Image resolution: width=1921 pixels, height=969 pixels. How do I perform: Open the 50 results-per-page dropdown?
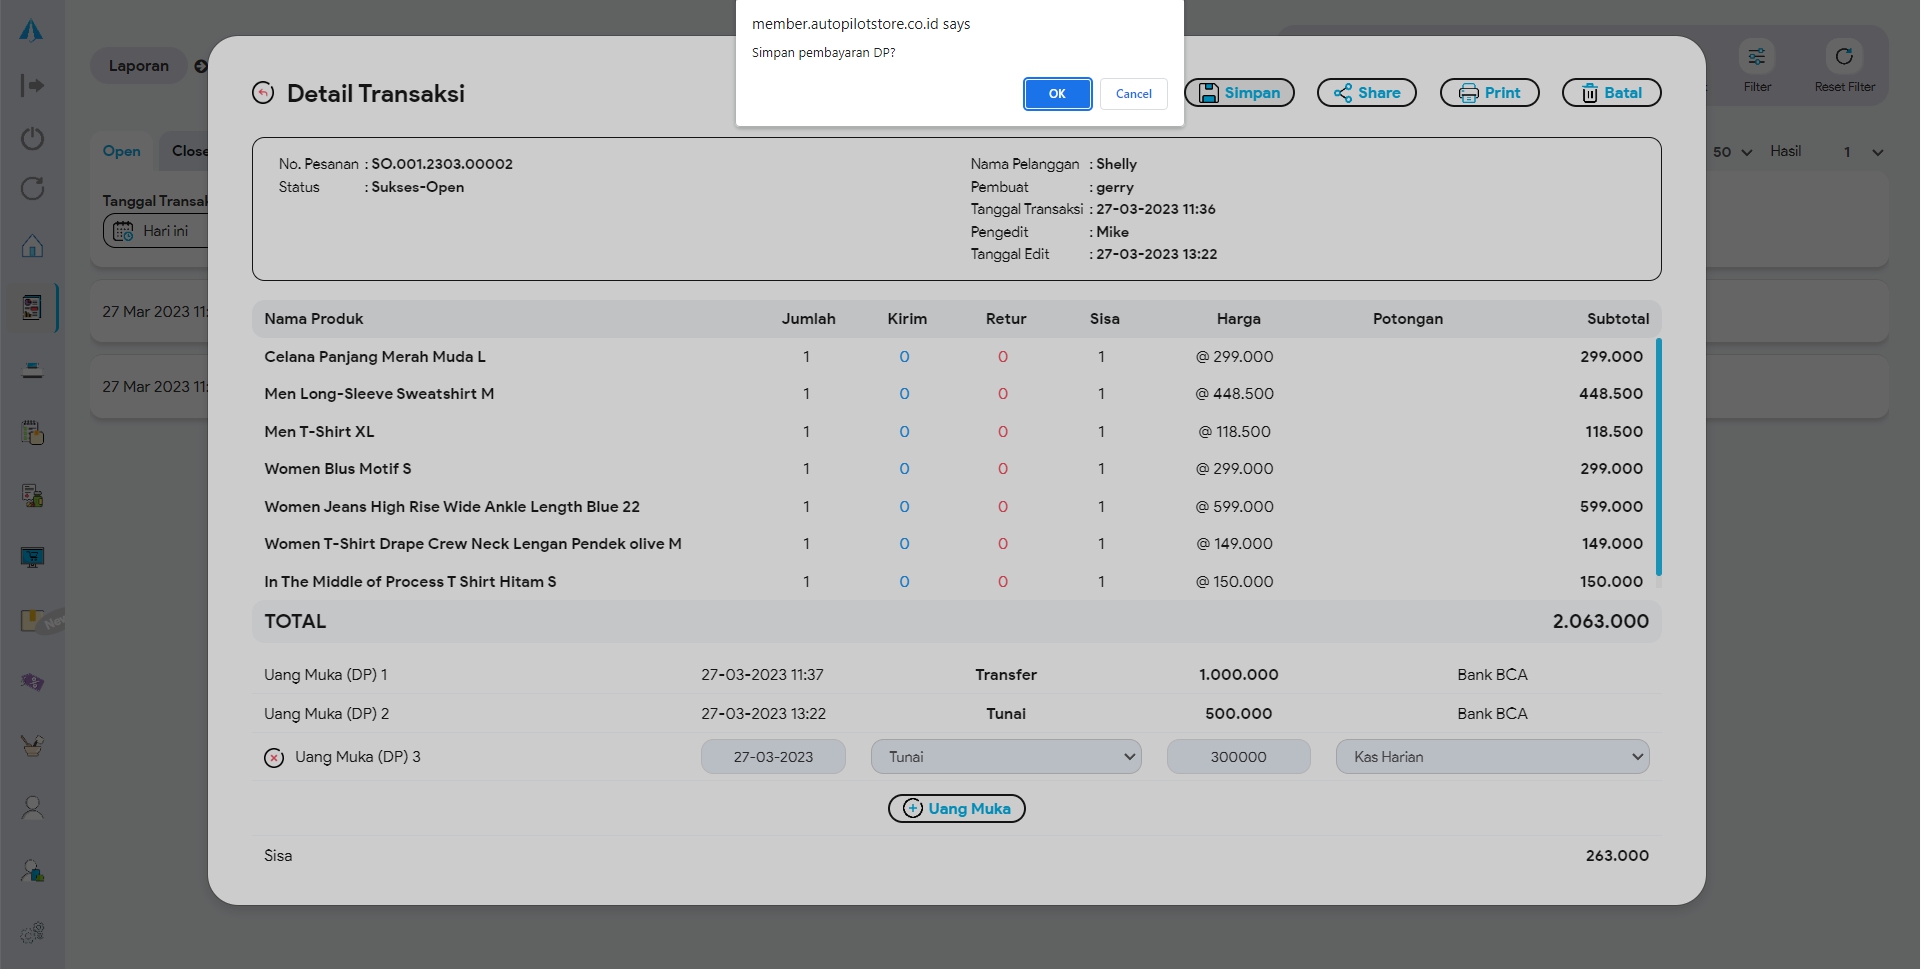click(1732, 152)
